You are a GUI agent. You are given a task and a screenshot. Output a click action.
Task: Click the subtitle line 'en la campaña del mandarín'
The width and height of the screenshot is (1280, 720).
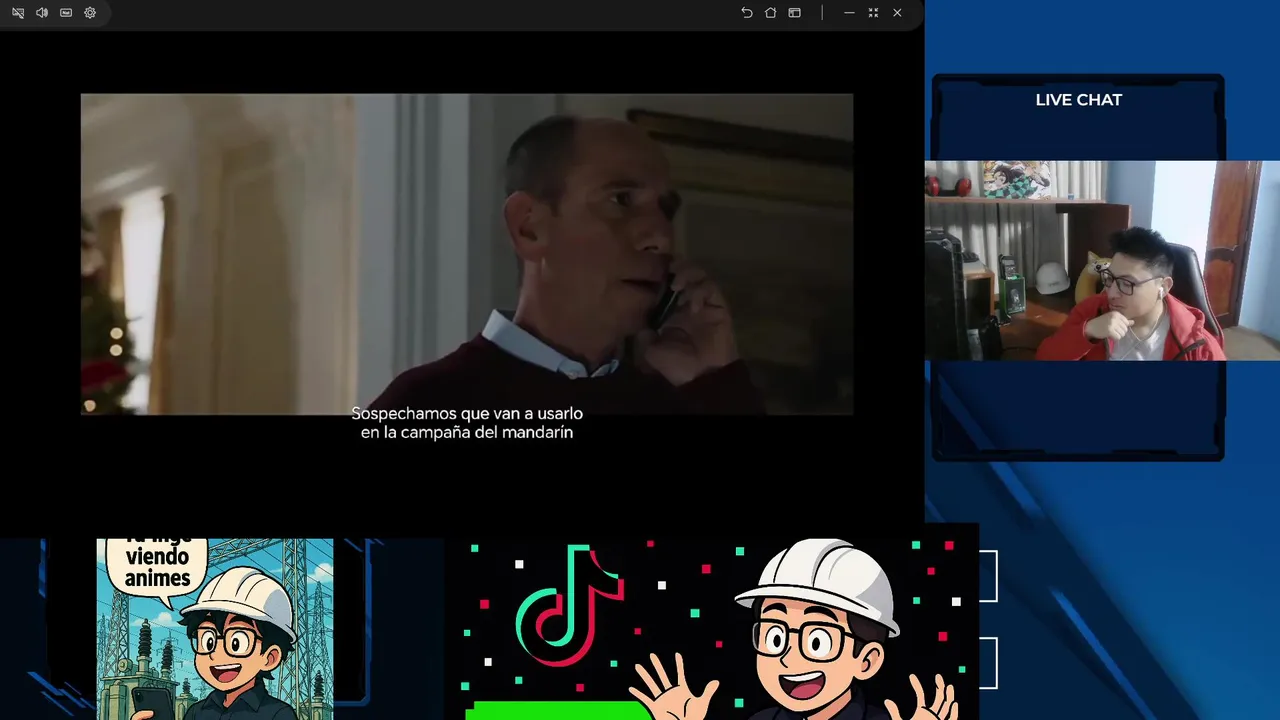467,433
